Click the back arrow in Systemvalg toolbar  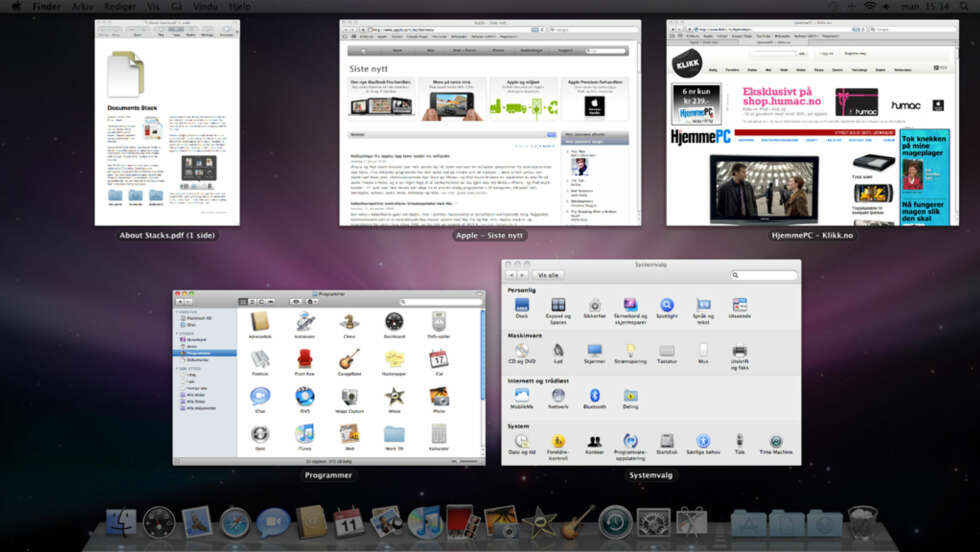511,275
